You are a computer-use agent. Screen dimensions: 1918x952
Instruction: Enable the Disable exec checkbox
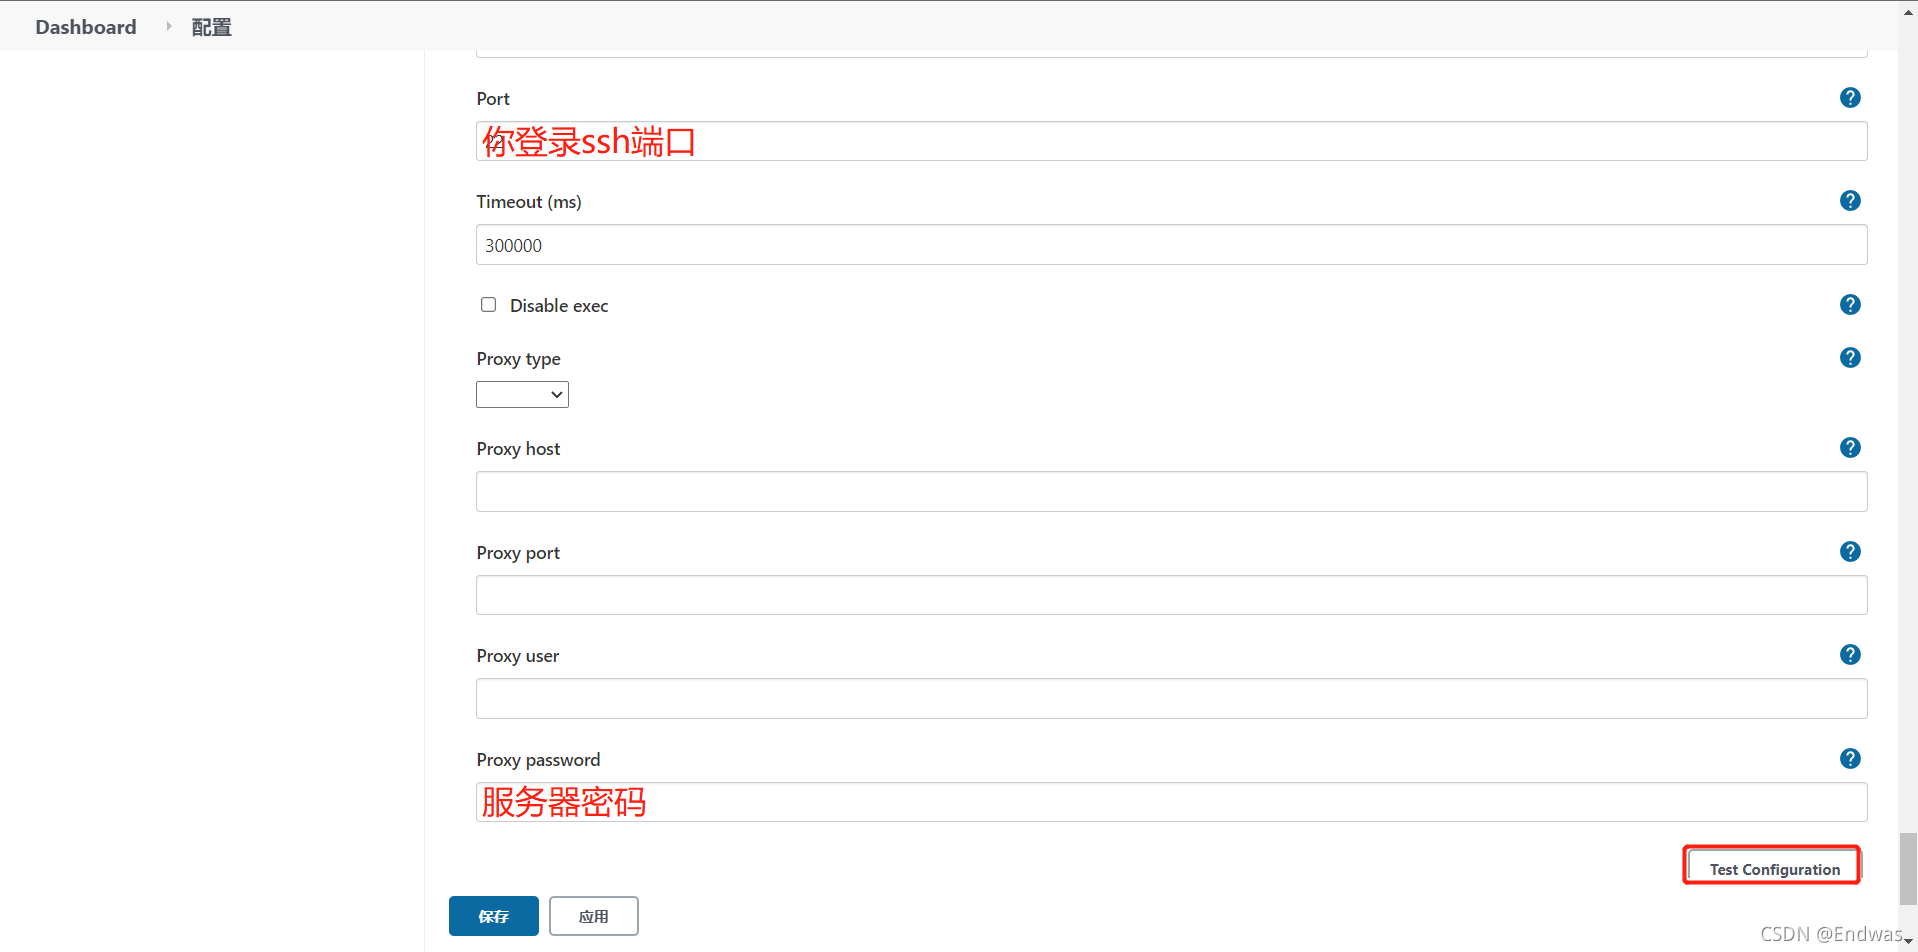click(x=488, y=305)
